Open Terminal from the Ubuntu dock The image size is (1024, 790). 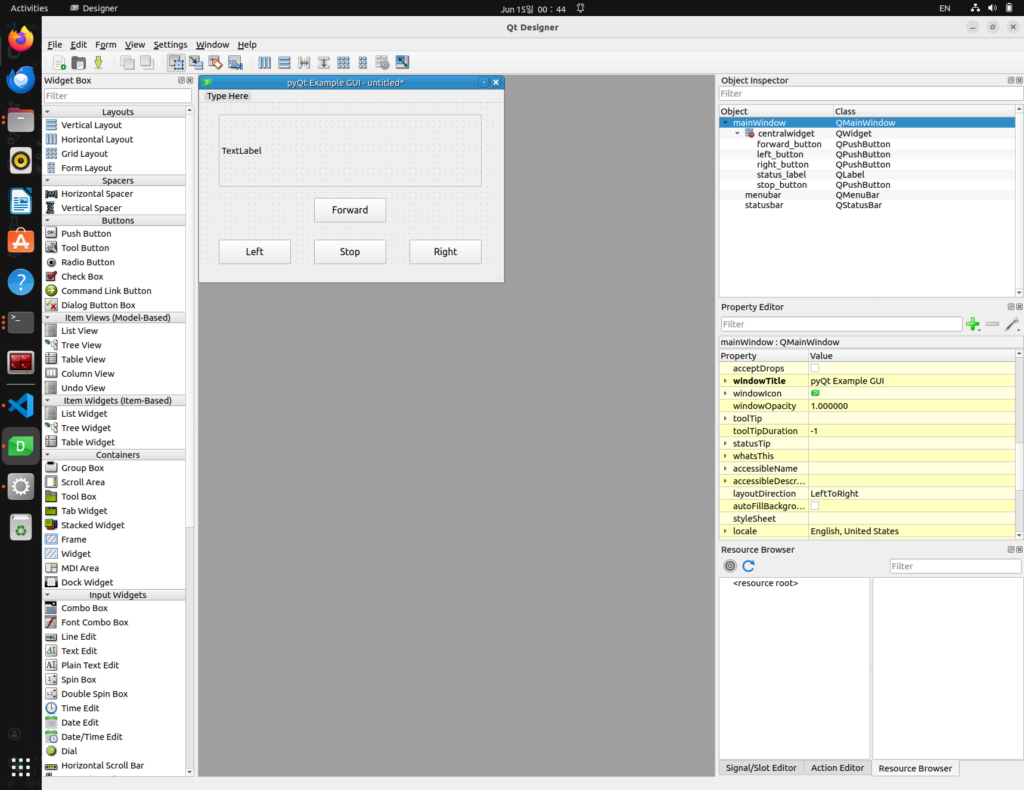coord(21,323)
